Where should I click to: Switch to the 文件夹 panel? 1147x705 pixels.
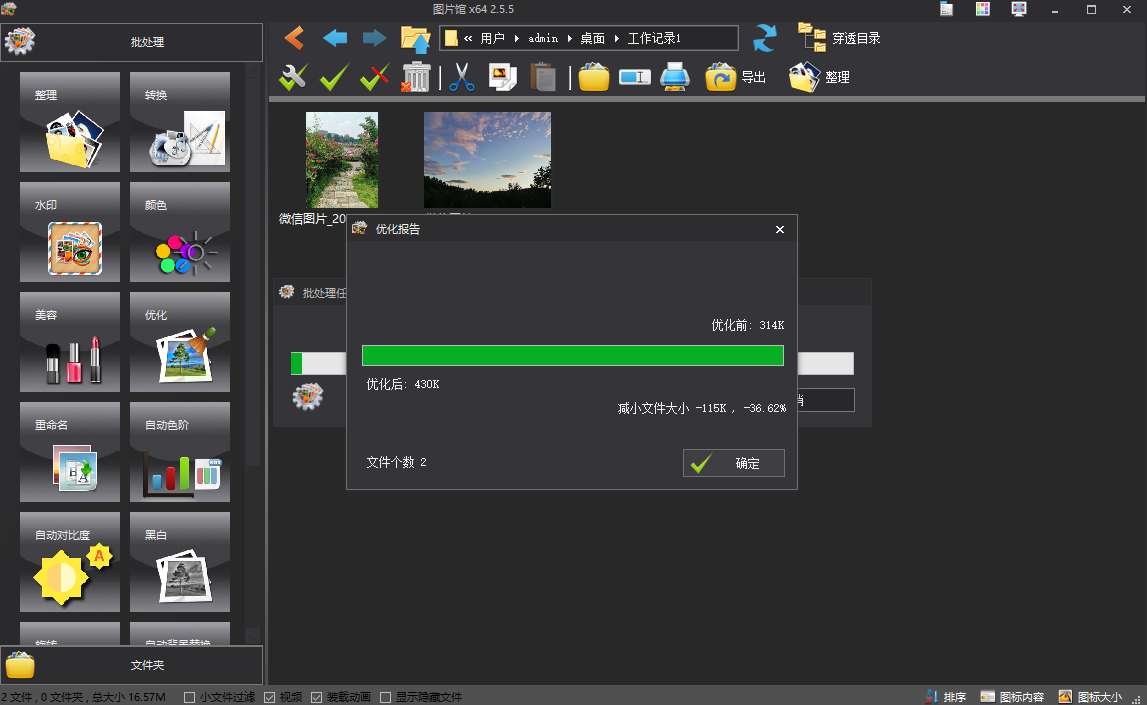click(x=131, y=665)
